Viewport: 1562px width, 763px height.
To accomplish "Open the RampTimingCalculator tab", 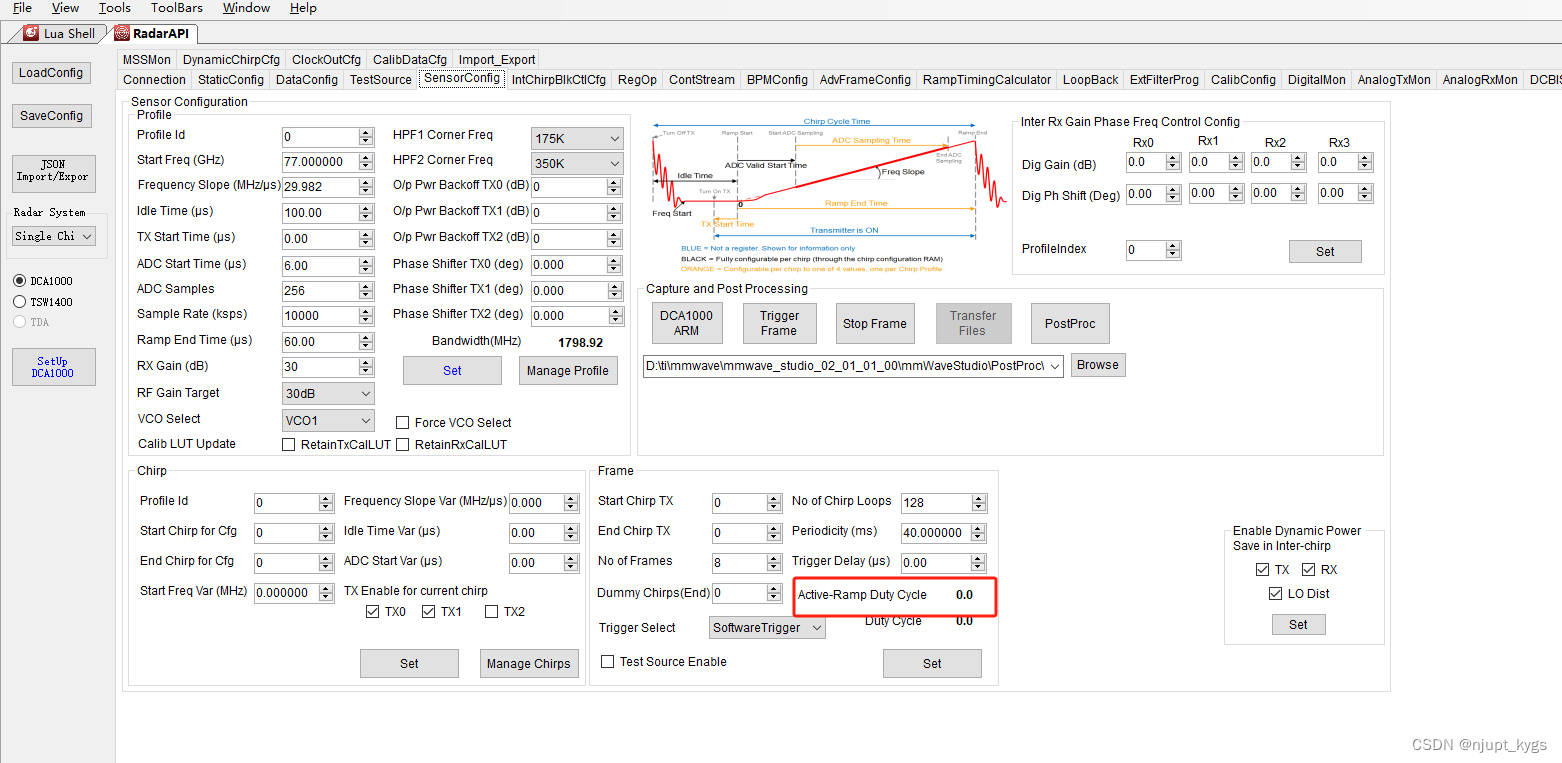I will (987, 80).
